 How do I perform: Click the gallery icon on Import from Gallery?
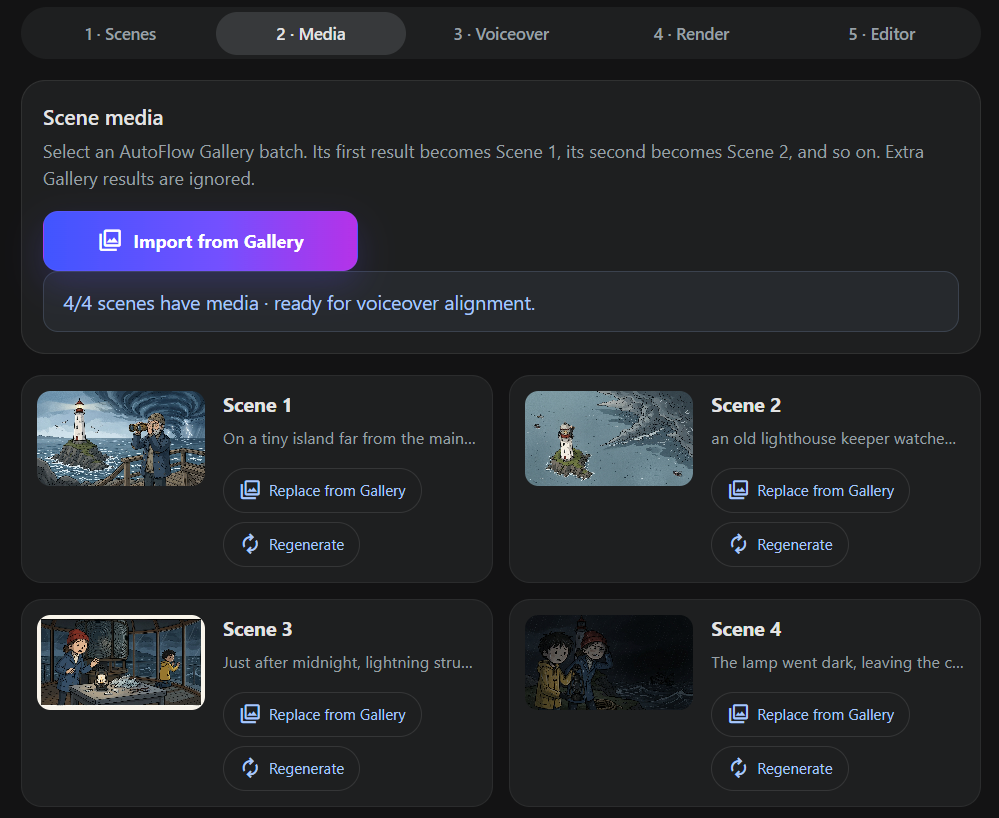tap(110, 241)
